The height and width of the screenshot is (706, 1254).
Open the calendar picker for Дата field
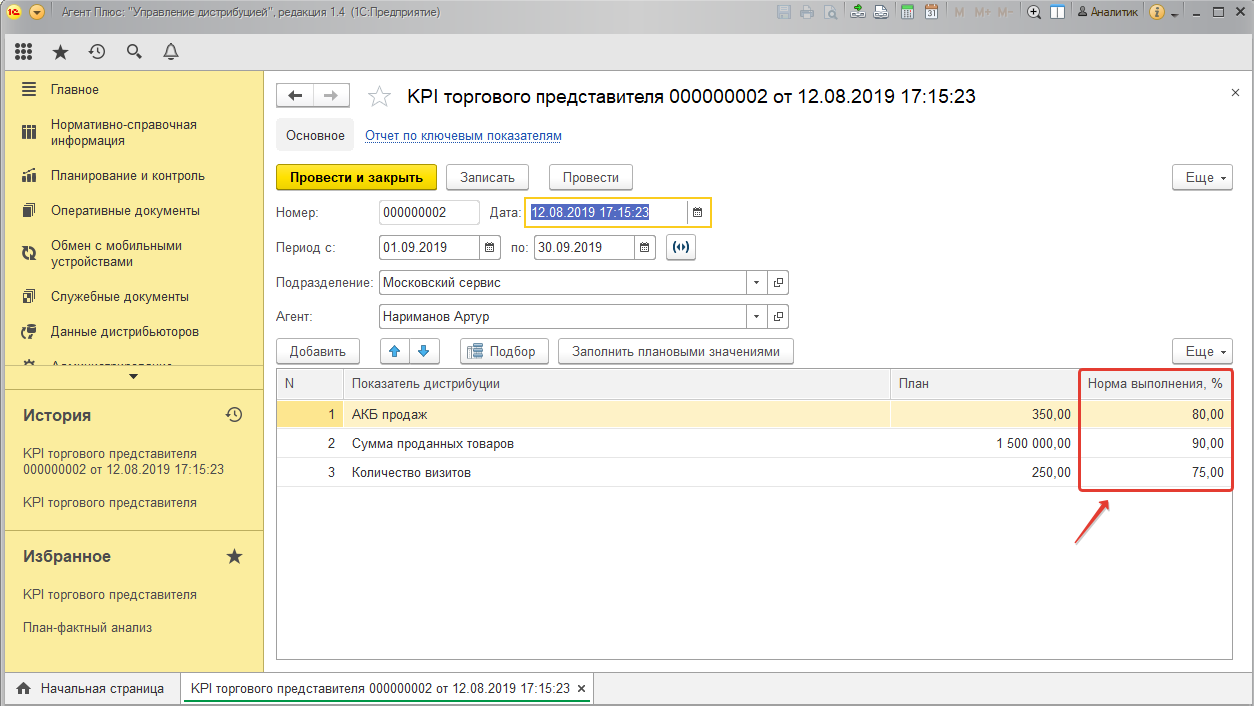[698, 213]
